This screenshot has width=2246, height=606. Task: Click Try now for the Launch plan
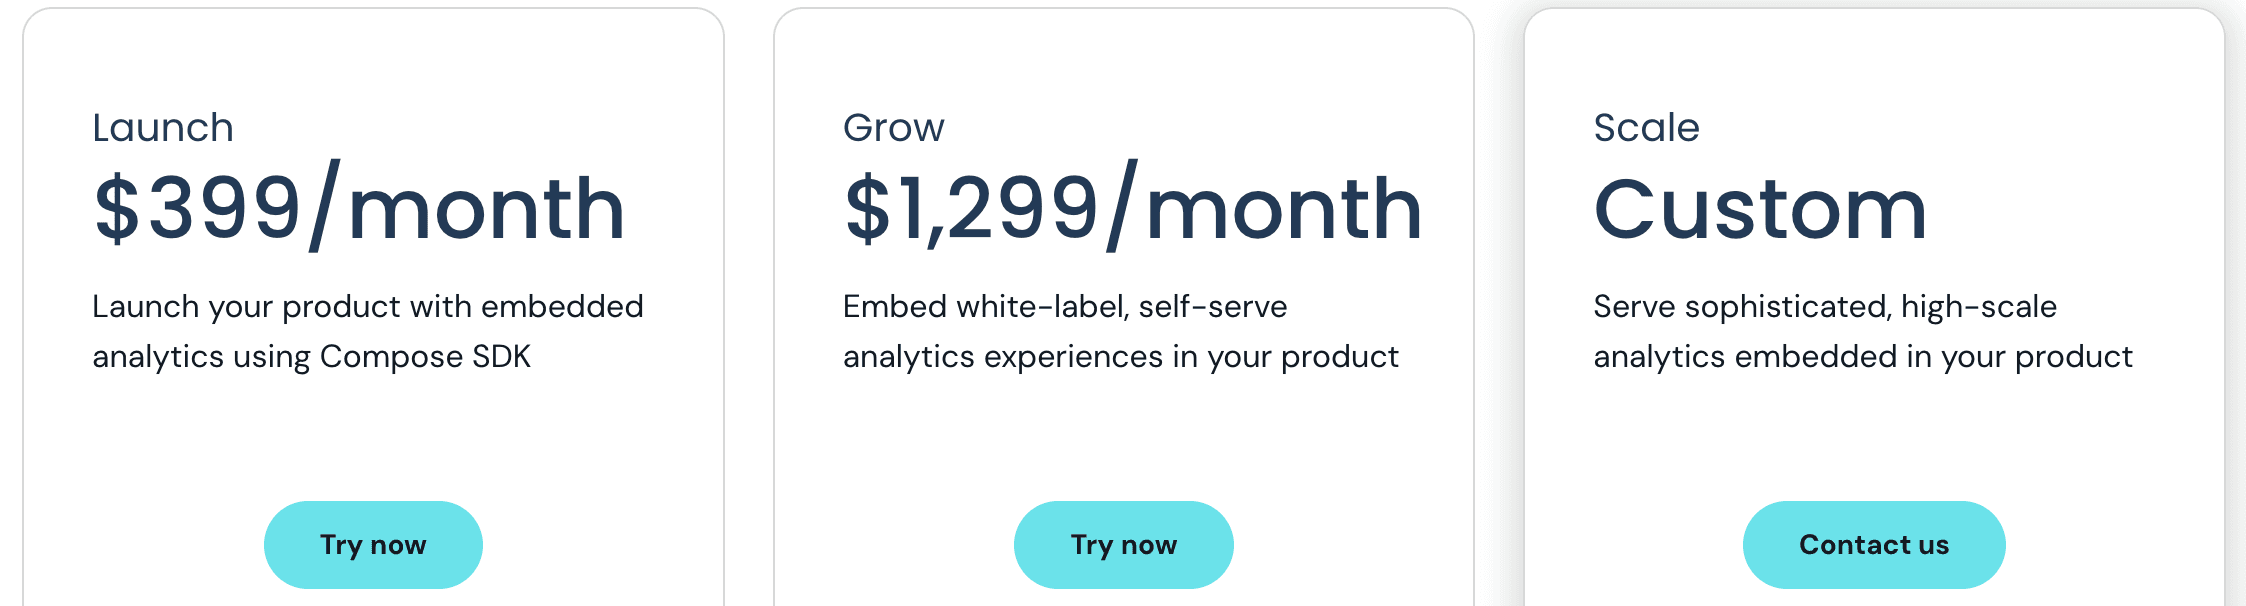click(x=372, y=544)
